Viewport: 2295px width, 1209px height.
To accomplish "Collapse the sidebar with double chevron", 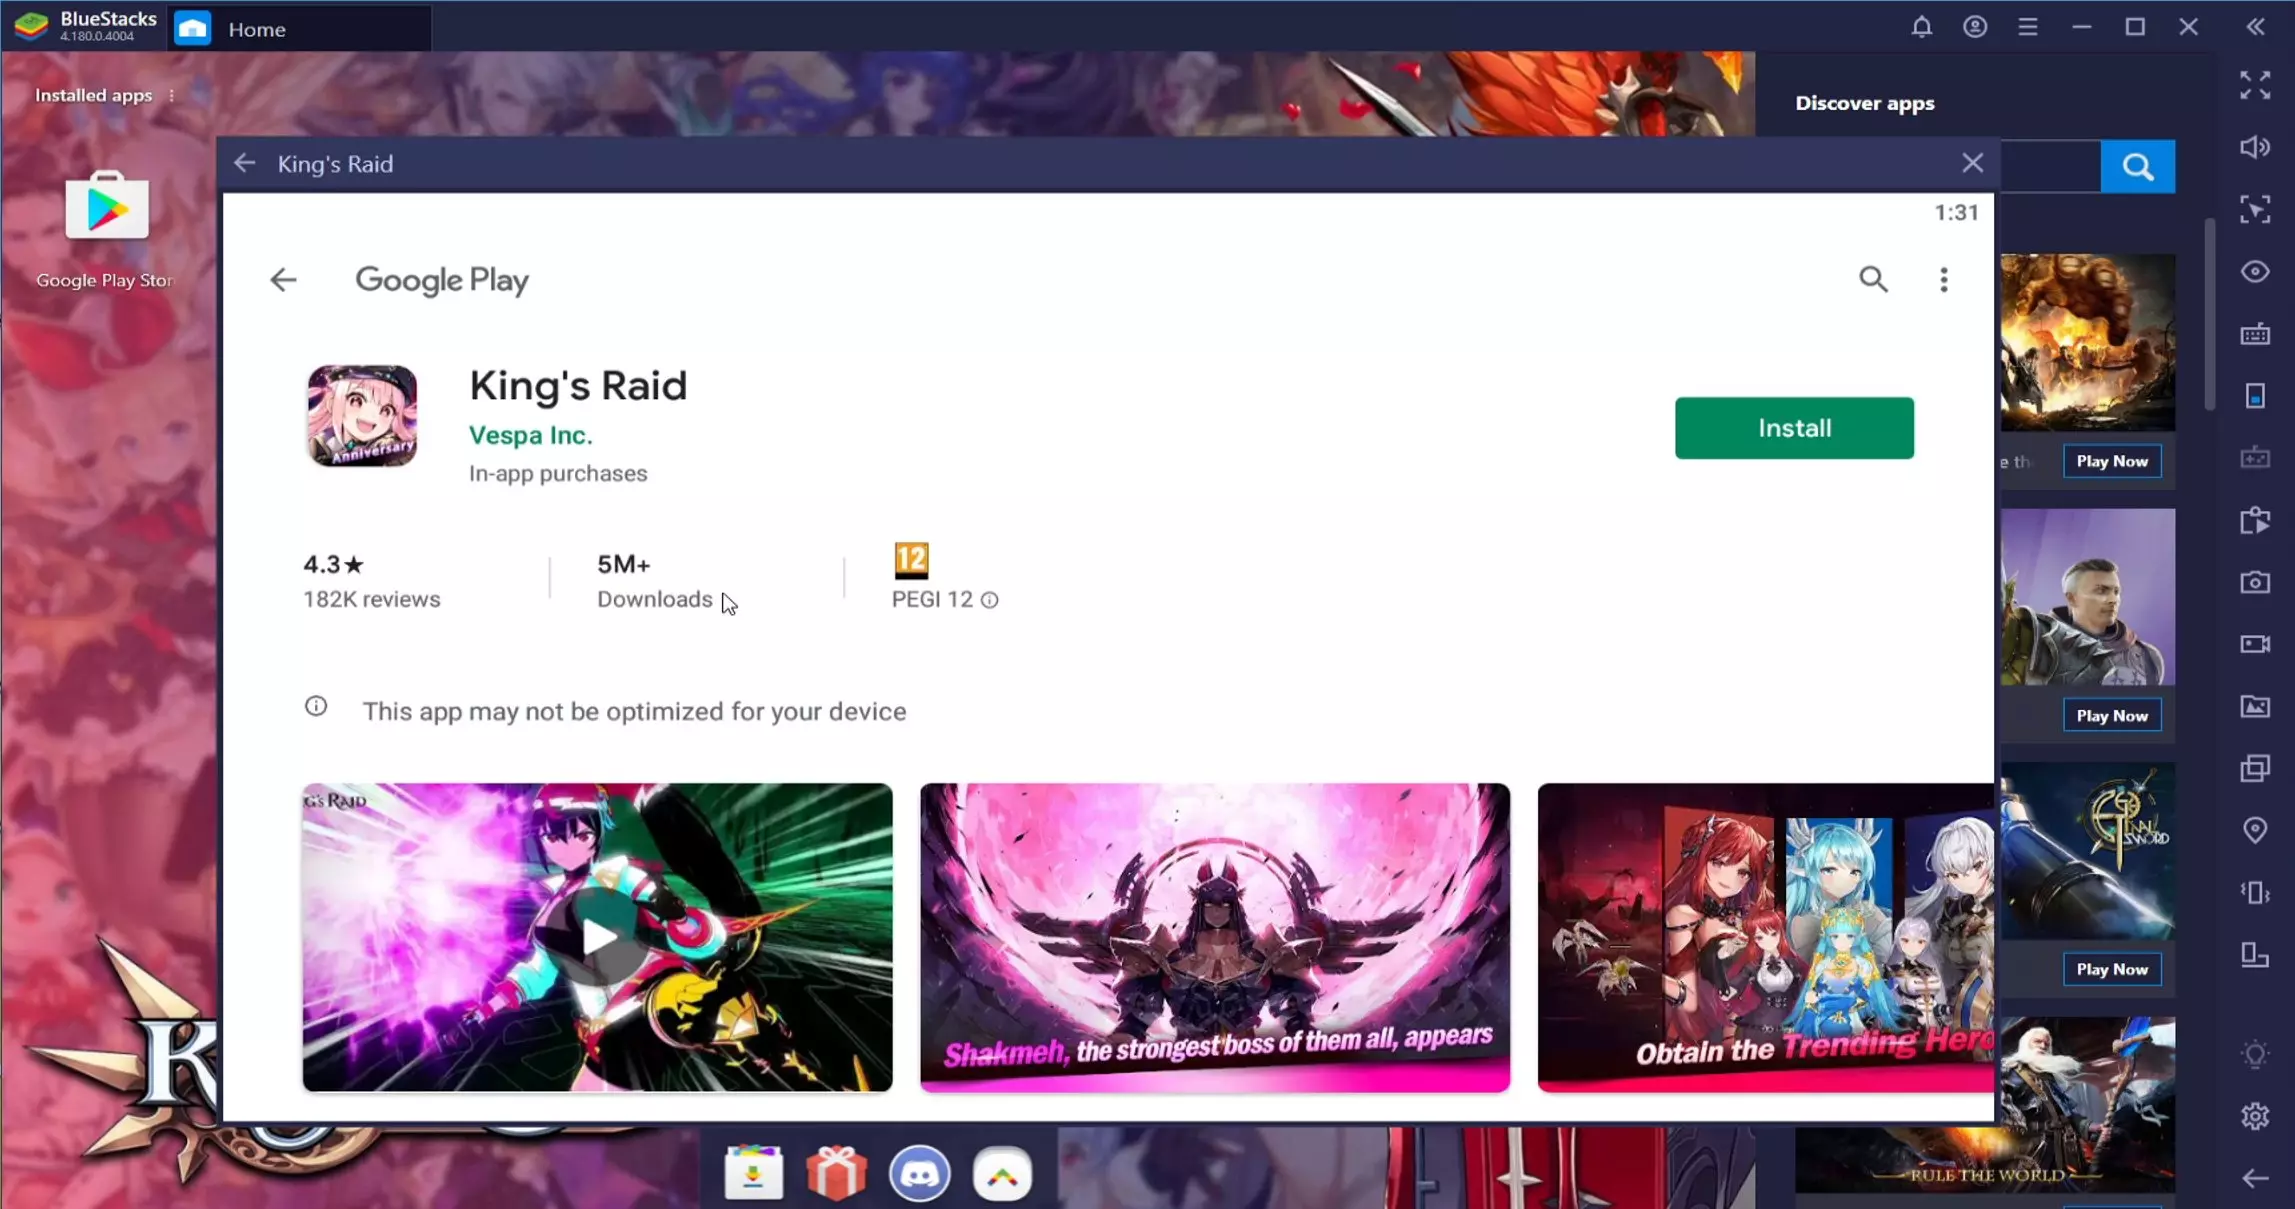I will coord(2255,27).
